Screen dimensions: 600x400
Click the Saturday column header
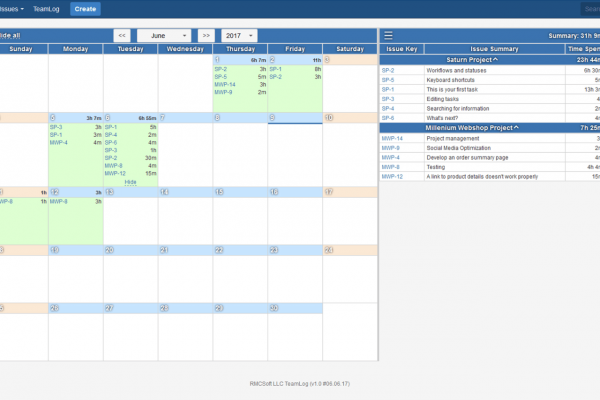coord(350,49)
